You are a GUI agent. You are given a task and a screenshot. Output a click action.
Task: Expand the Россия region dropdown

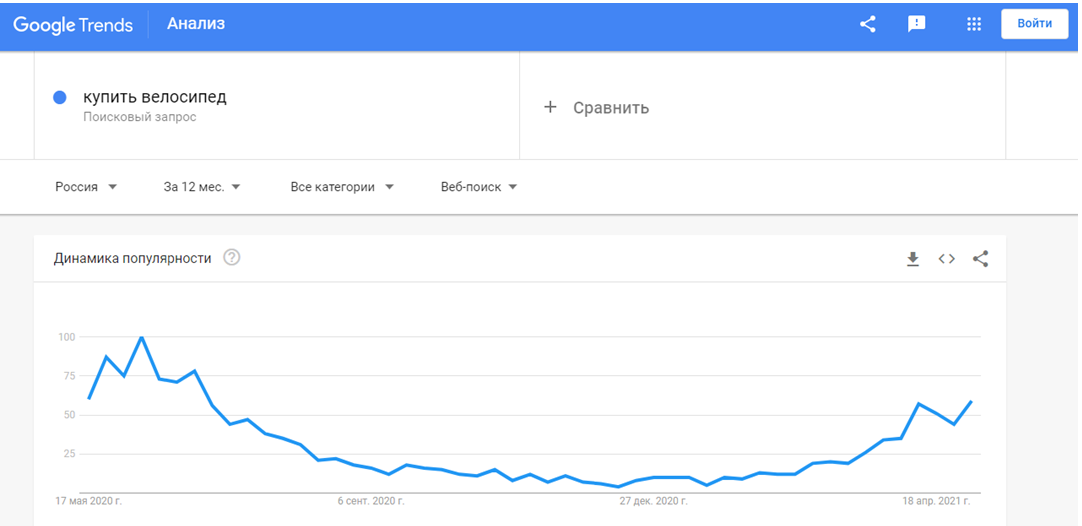[x=86, y=187]
